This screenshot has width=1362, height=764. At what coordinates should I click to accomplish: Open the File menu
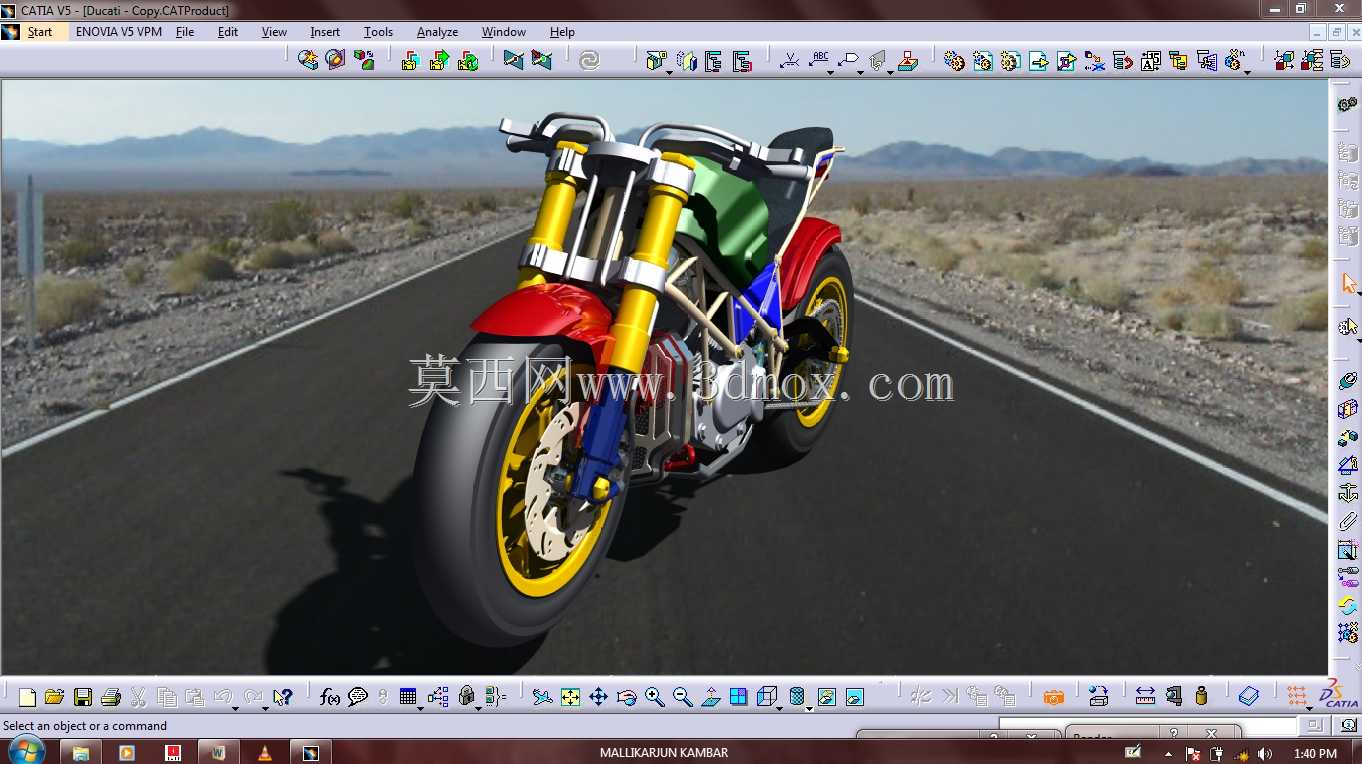pos(185,32)
